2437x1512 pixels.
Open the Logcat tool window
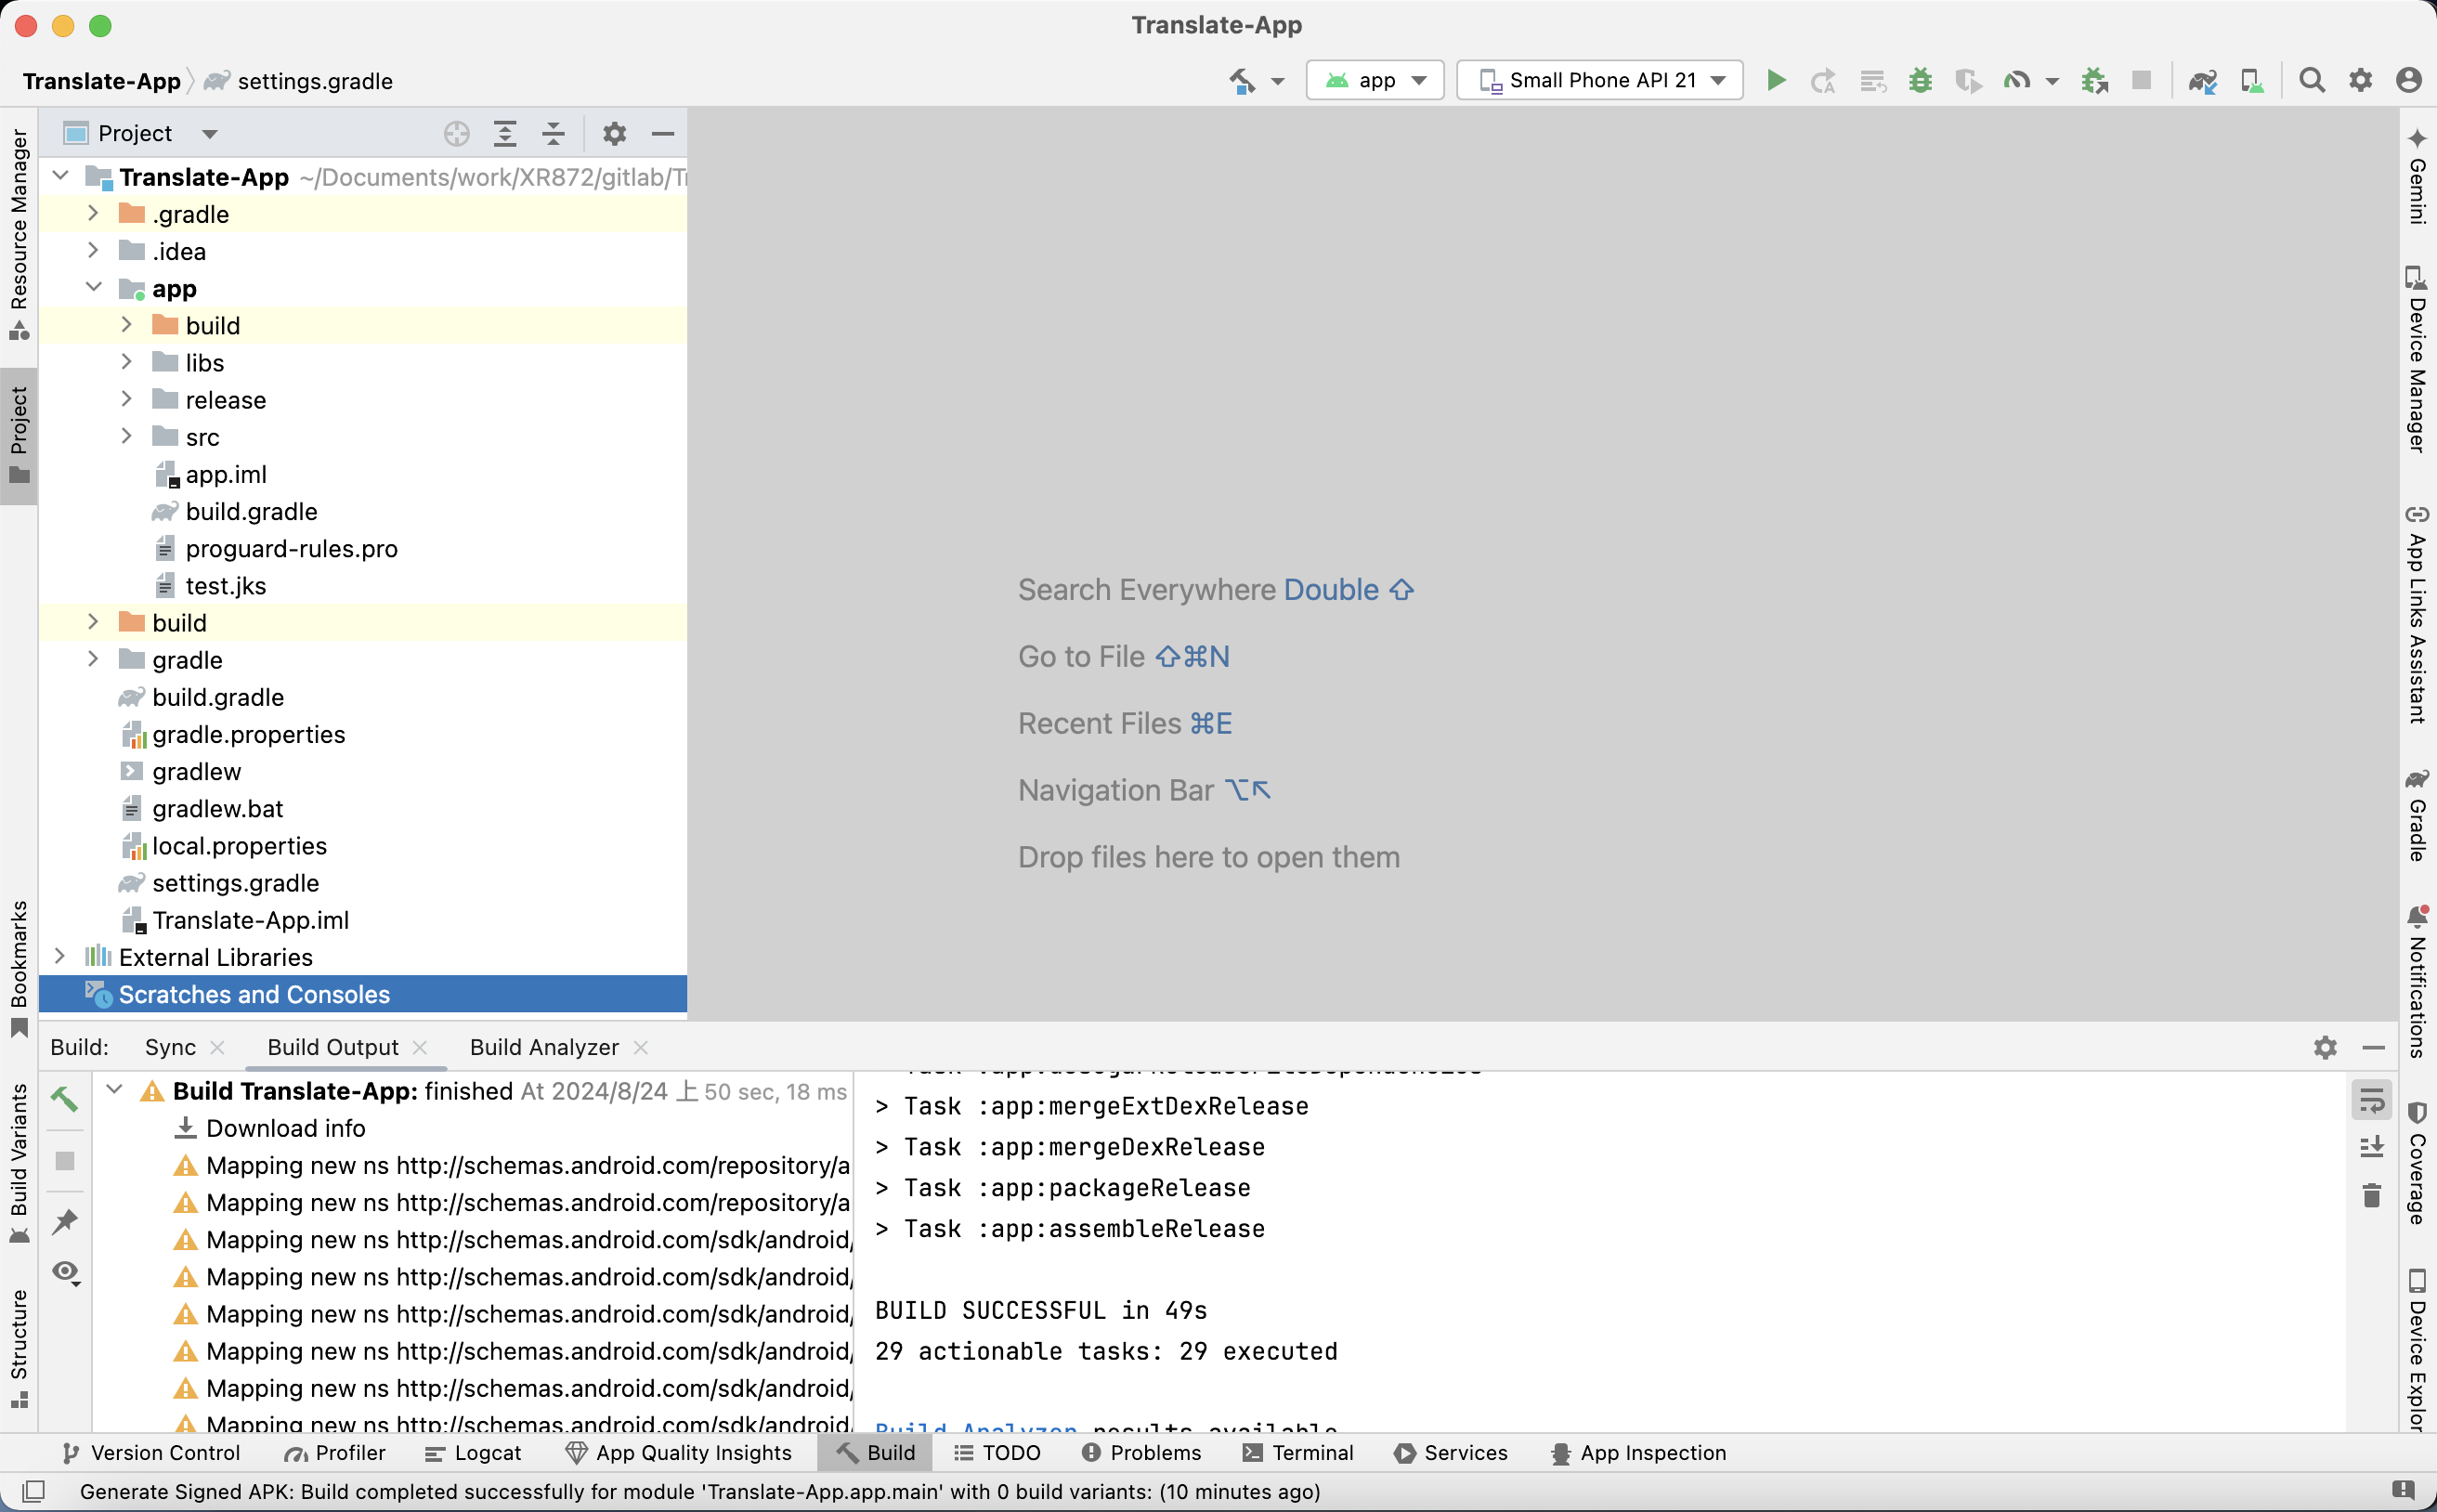(x=473, y=1453)
